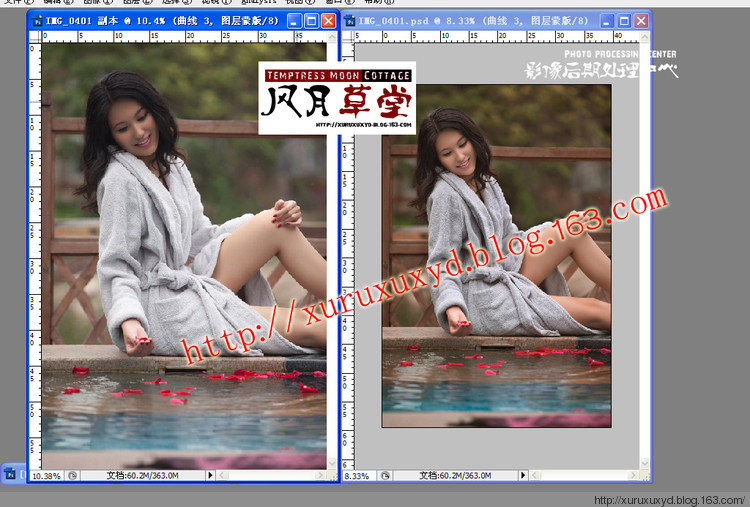Open the status bar arrow menu in IMG_0401.psd window
Screen dimensions: 750x507
pyautogui.click(x=523, y=475)
